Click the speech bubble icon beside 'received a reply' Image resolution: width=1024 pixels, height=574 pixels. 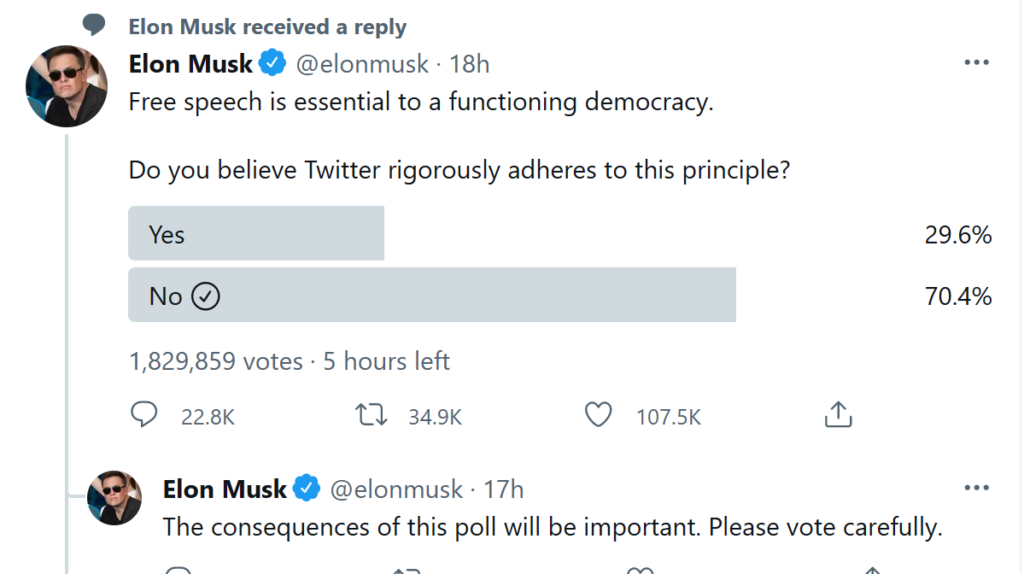pos(95,26)
